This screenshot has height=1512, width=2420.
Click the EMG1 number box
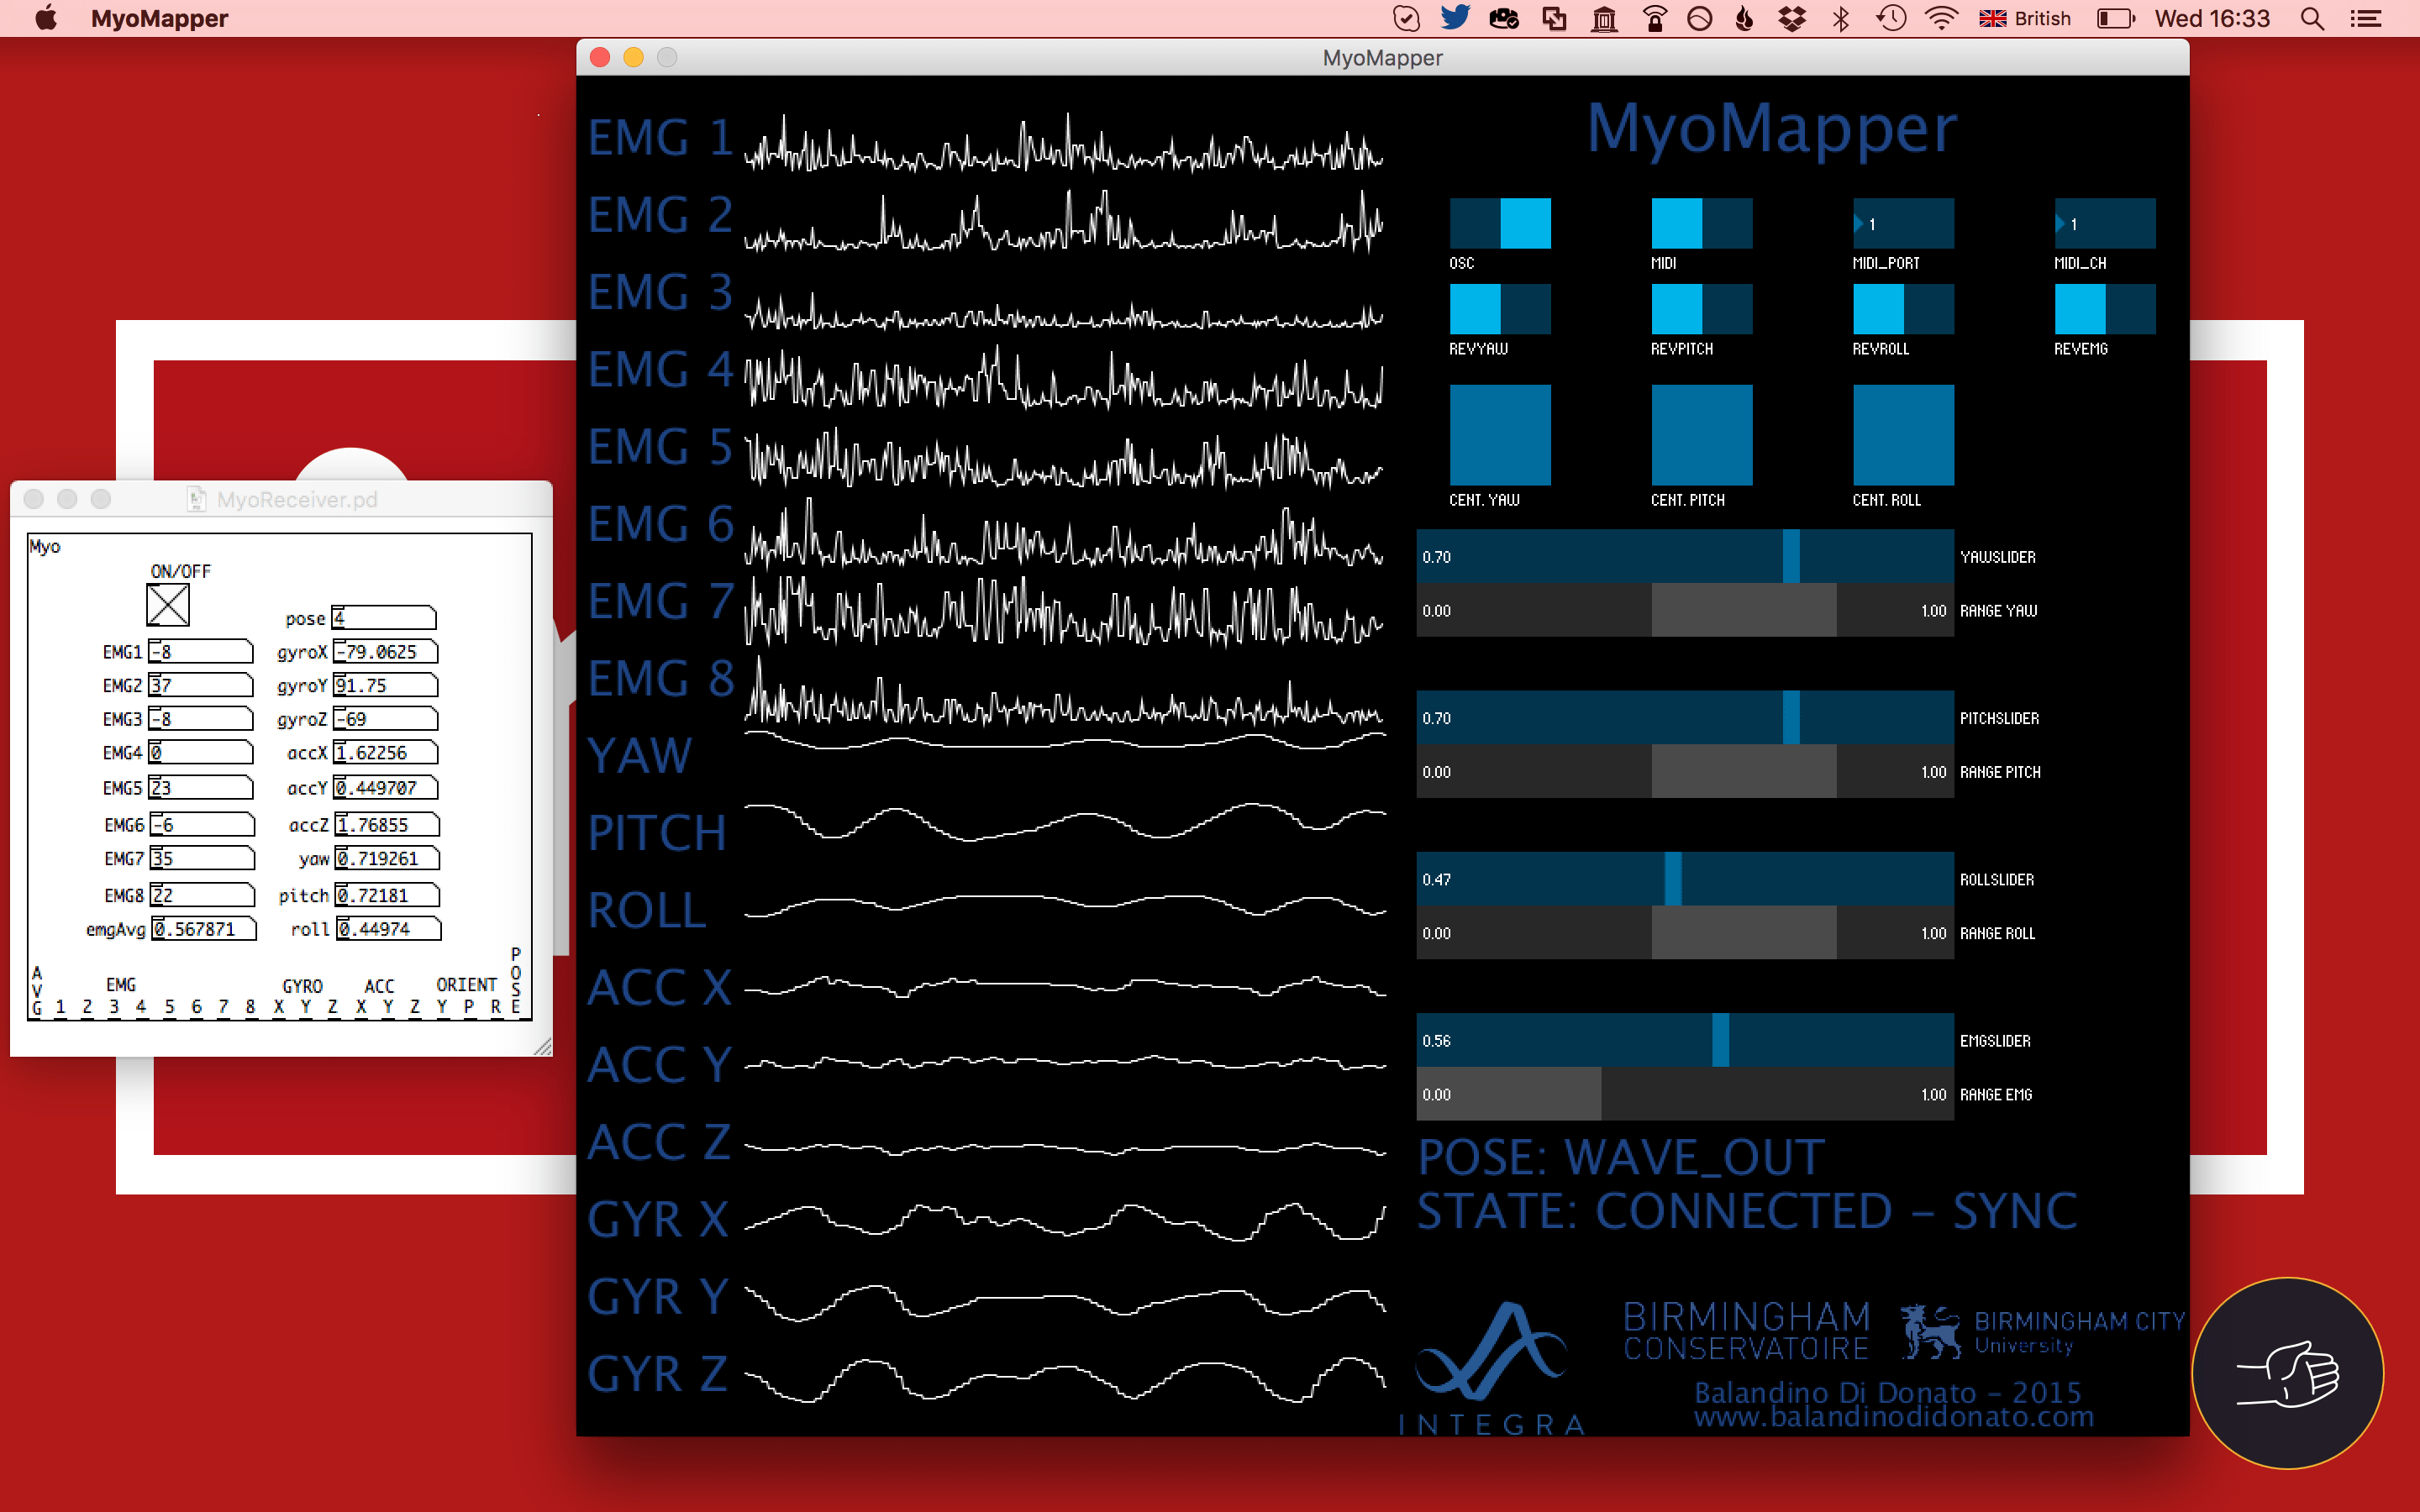point(200,652)
